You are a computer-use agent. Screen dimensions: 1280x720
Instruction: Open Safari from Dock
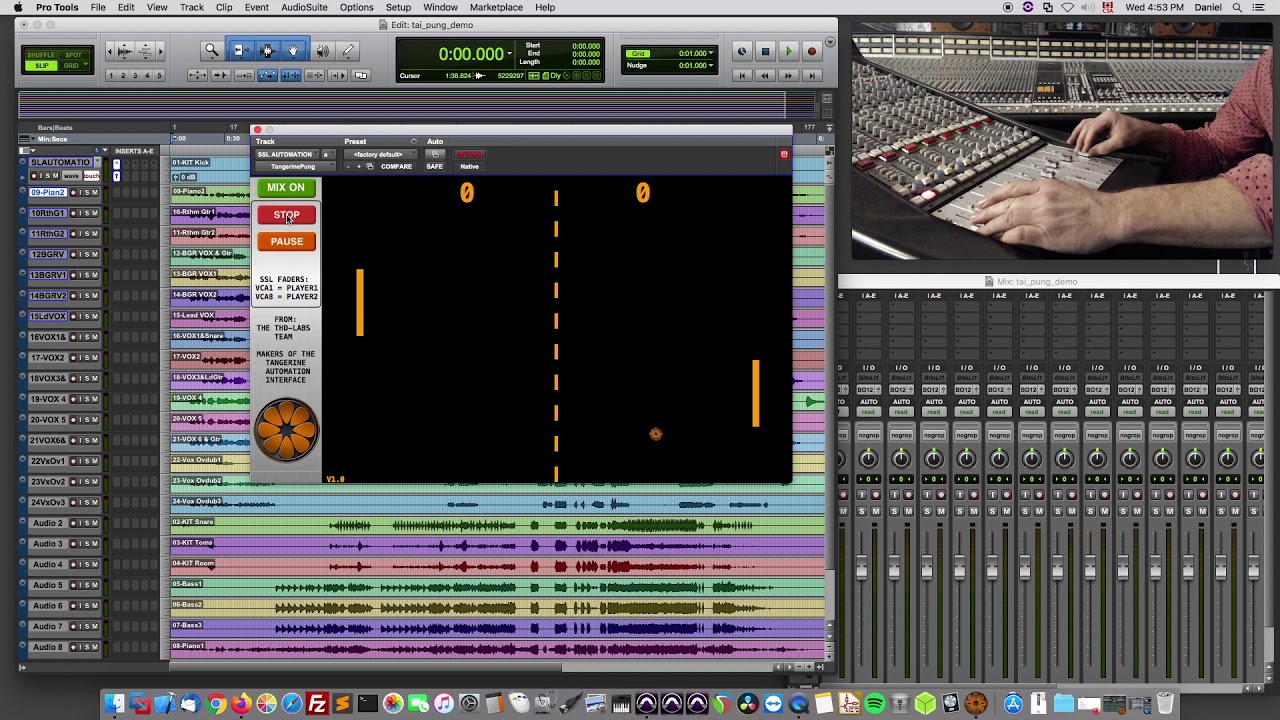click(292, 704)
